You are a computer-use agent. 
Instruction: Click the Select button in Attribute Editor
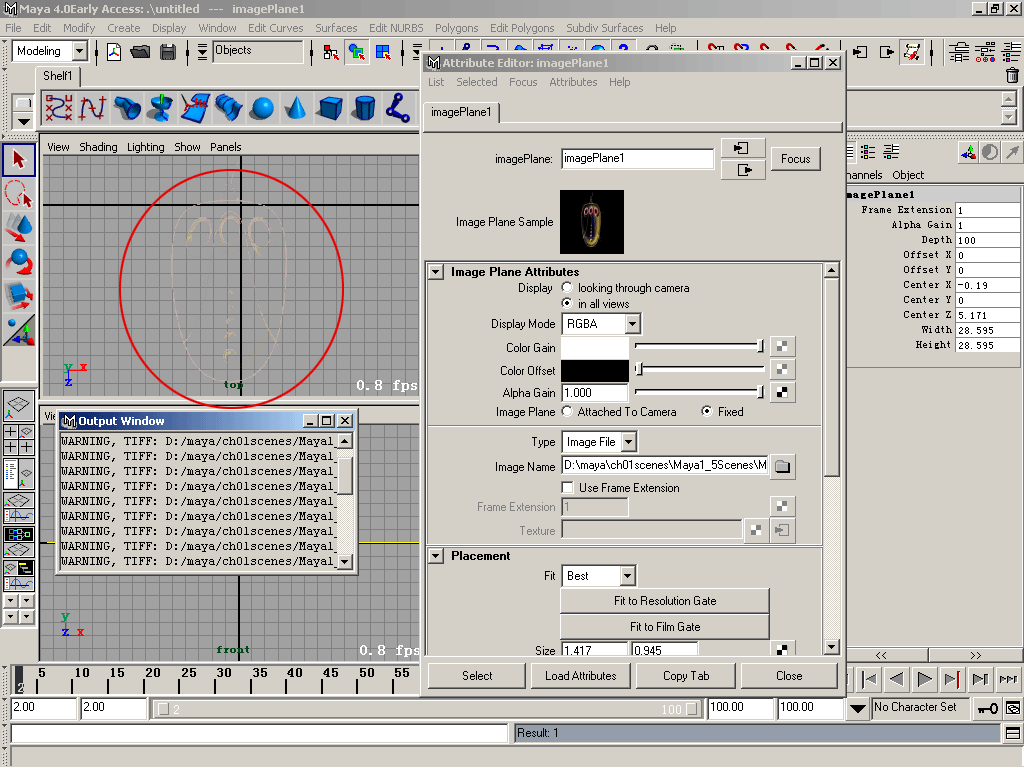click(x=477, y=676)
